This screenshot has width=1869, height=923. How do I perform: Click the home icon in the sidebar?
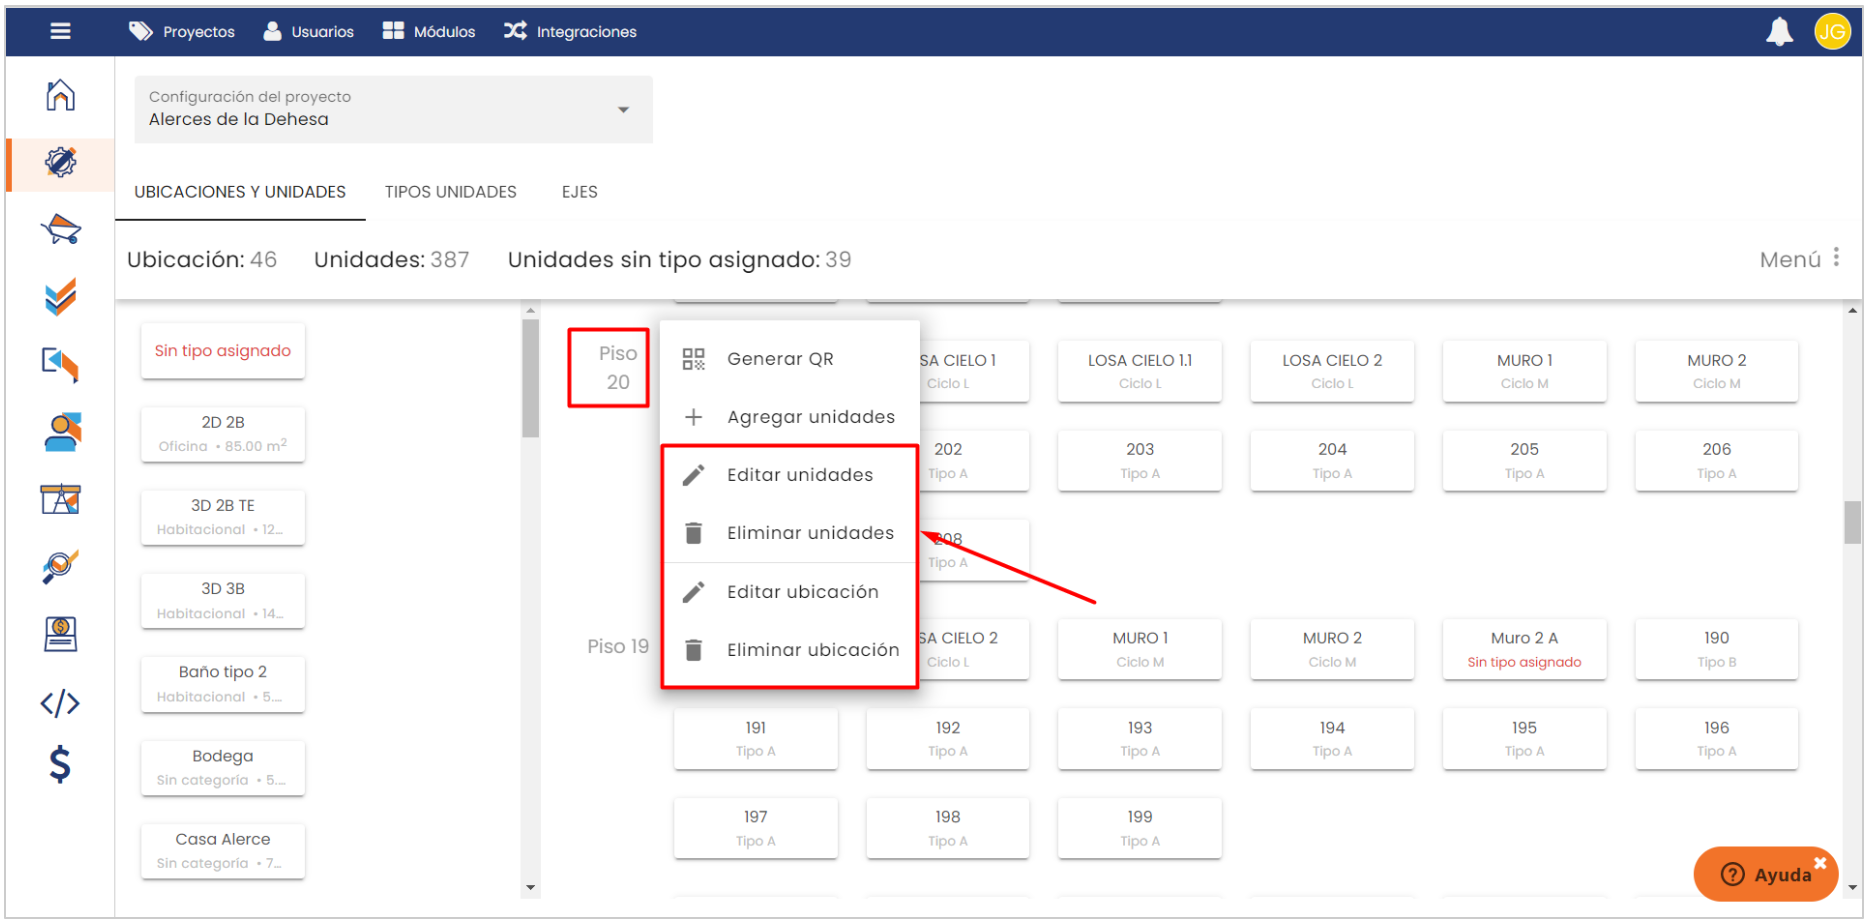click(60, 95)
